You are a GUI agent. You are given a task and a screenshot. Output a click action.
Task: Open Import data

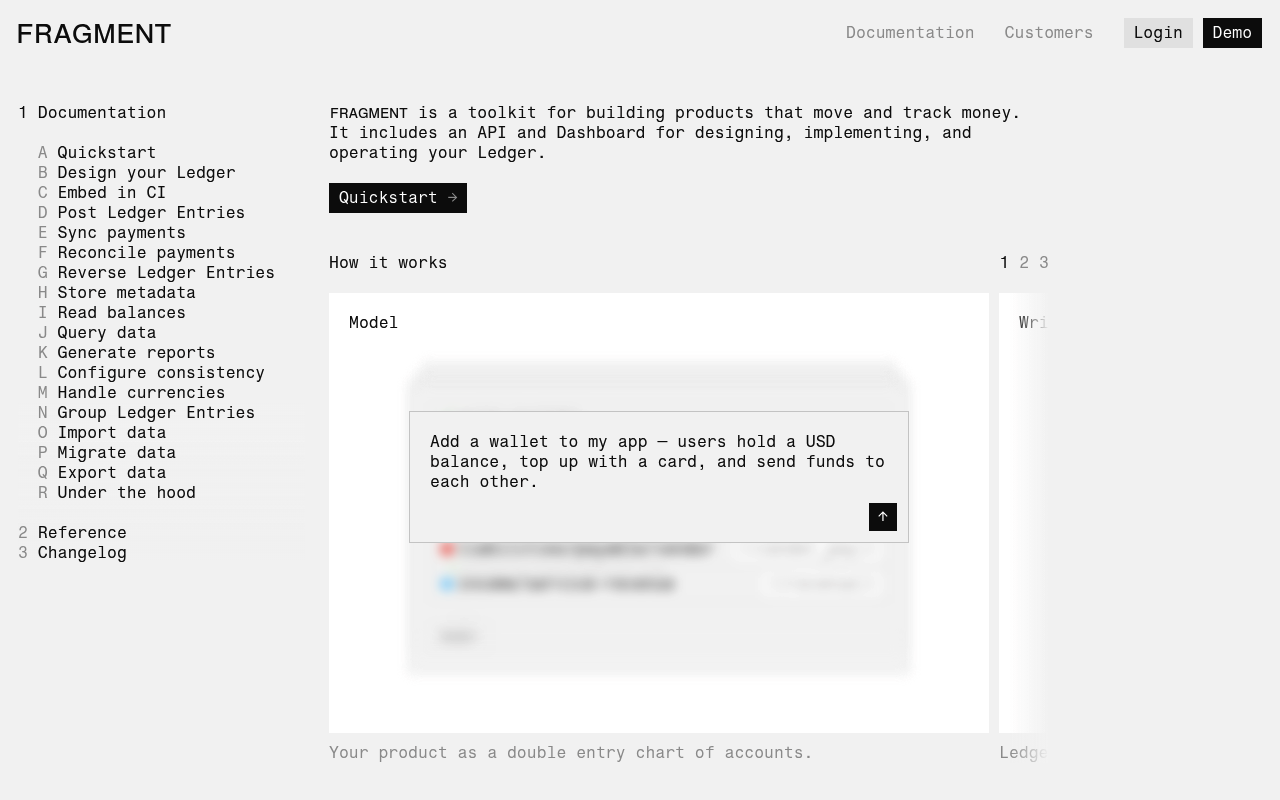click(x=112, y=433)
